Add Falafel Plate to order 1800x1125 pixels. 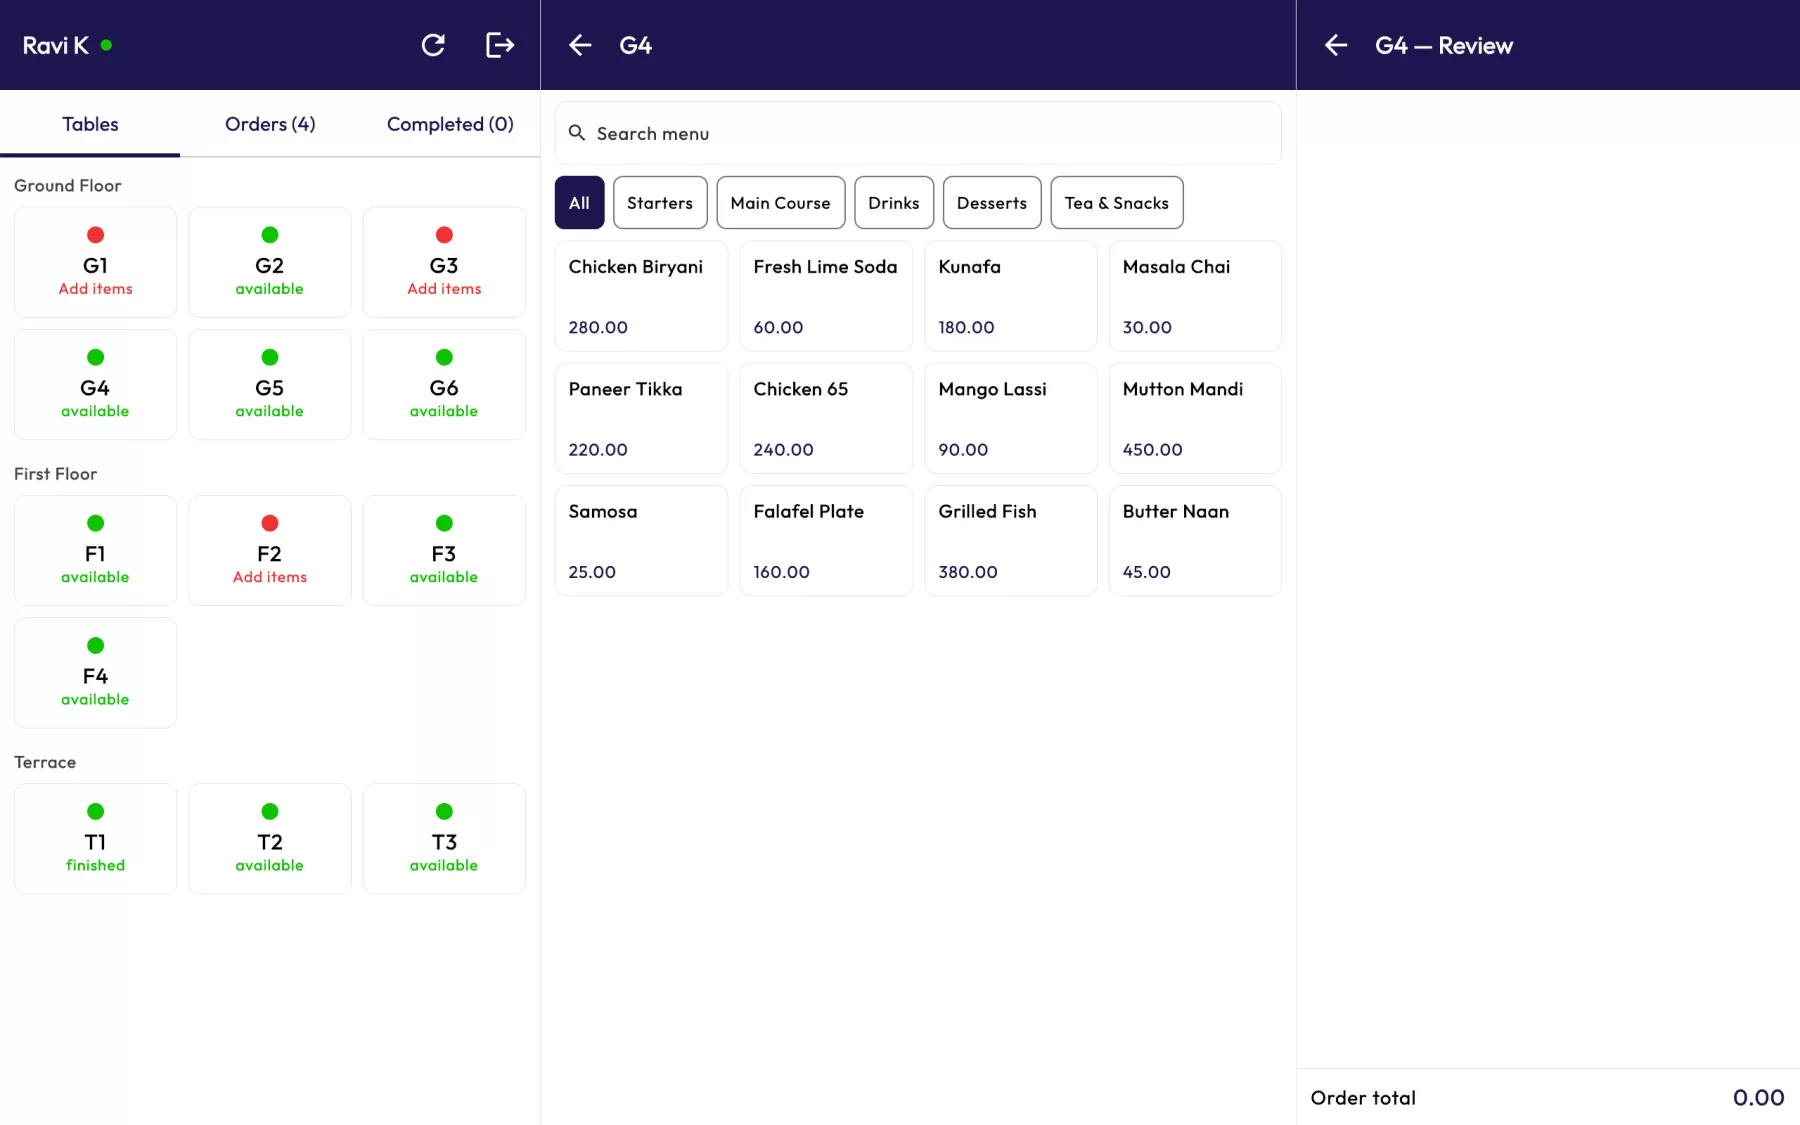(x=826, y=540)
